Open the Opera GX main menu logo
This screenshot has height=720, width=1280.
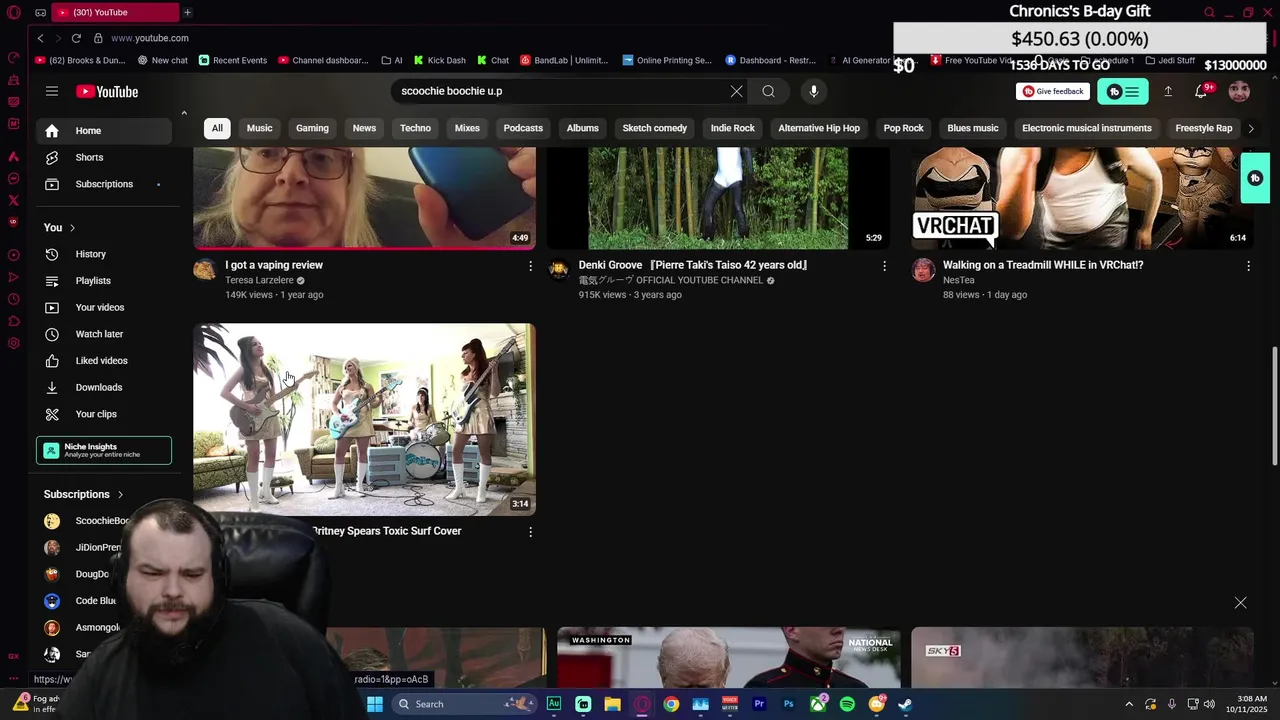coord(14,12)
